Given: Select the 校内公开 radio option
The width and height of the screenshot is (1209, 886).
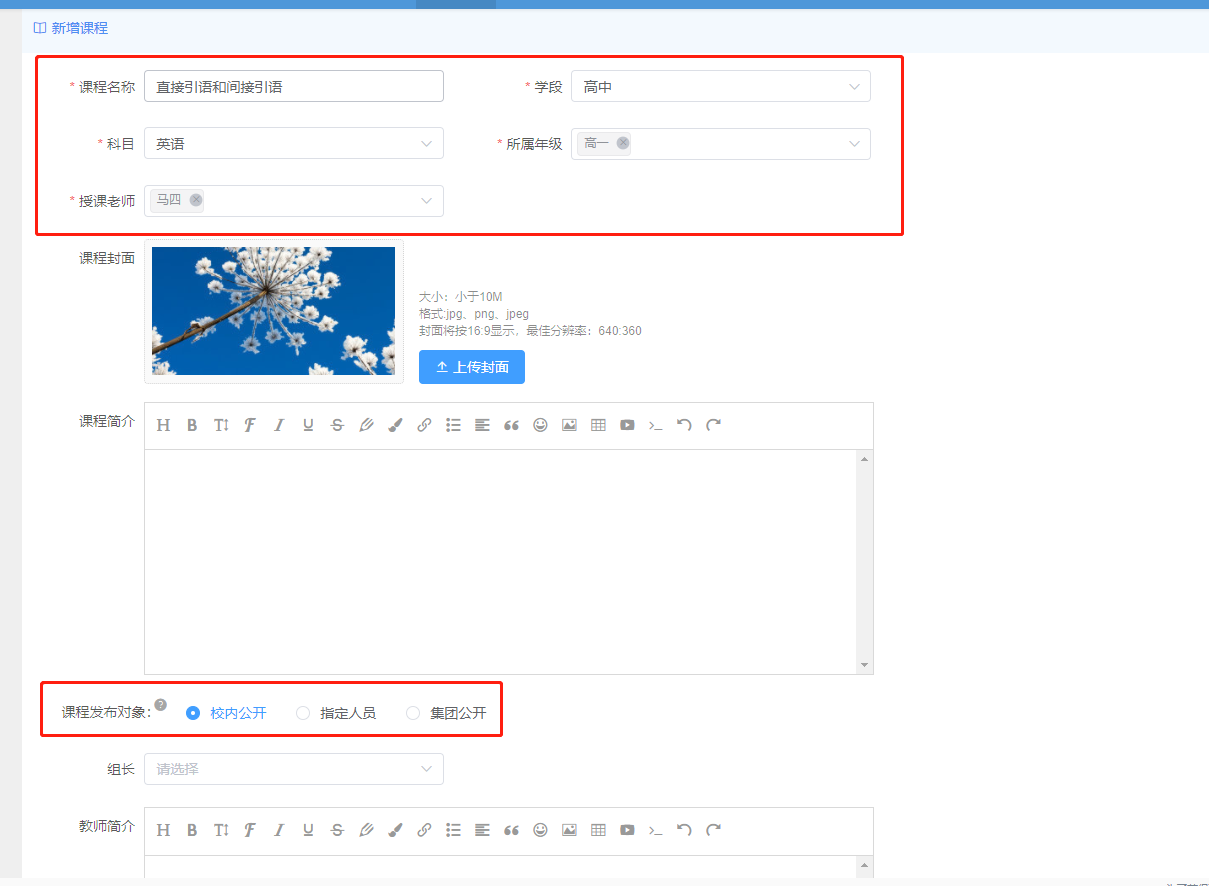Looking at the screenshot, I should tap(194, 713).
